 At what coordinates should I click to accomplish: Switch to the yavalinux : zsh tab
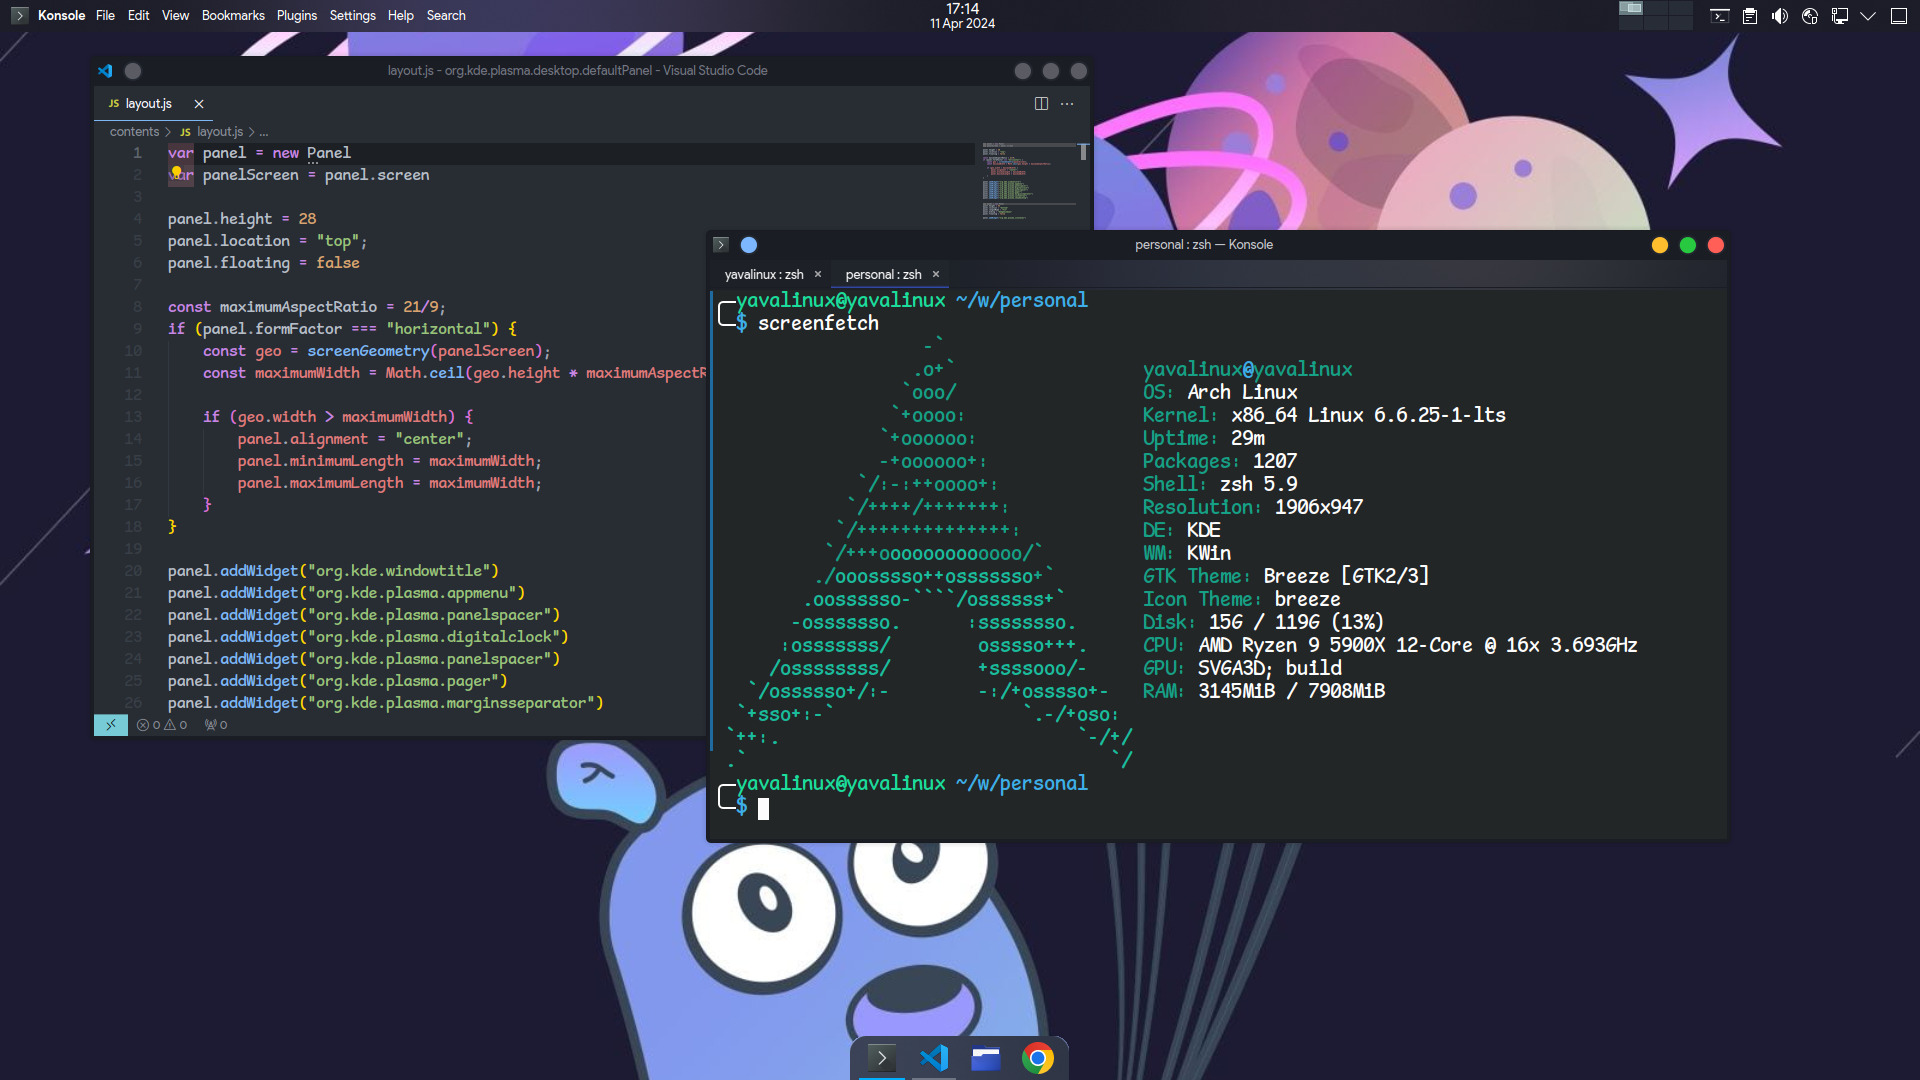764,275
